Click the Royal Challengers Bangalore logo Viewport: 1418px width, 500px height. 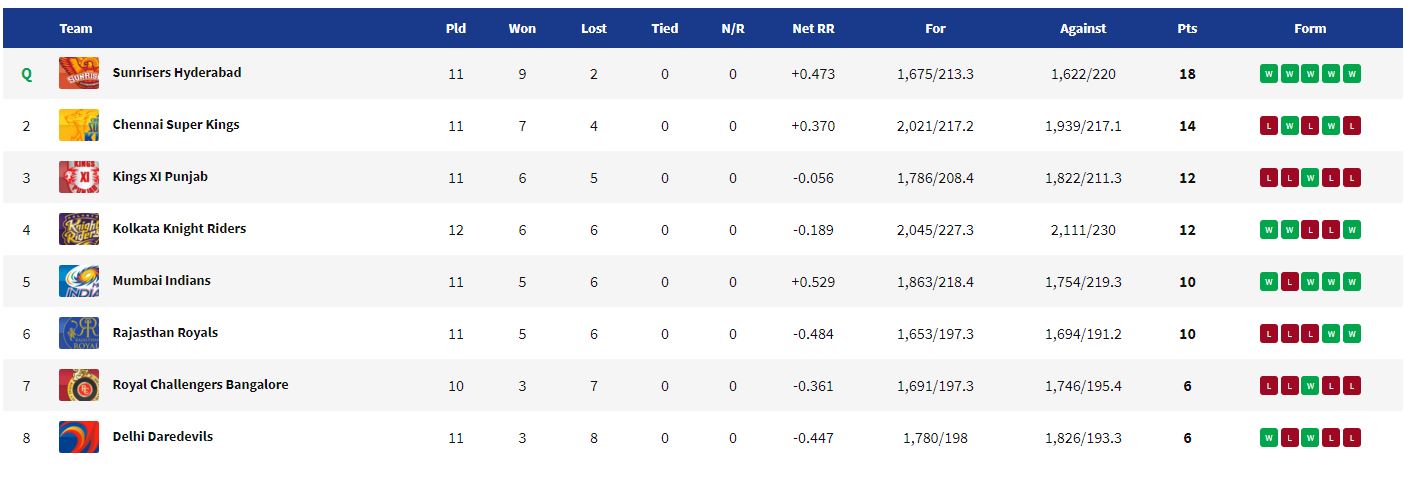tap(79, 385)
